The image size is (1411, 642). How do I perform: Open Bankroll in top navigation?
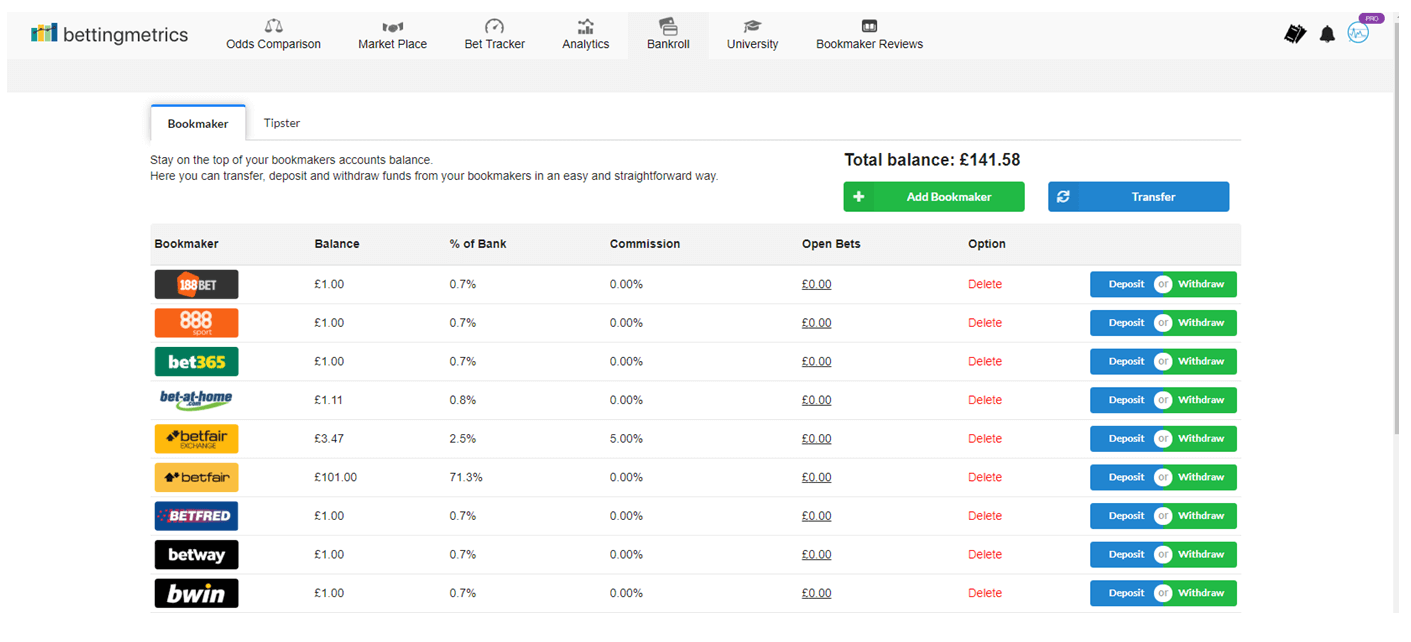coord(668,35)
